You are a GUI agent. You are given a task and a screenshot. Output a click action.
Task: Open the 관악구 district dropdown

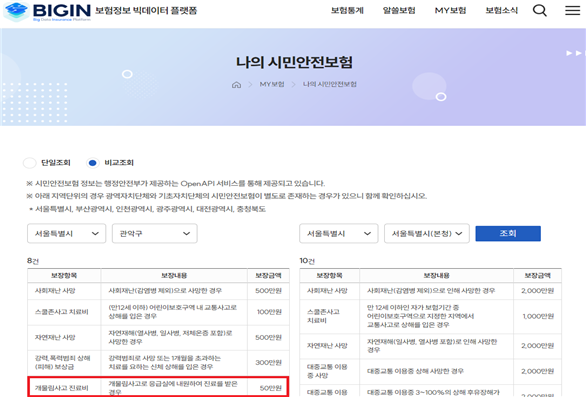pos(155,234)
